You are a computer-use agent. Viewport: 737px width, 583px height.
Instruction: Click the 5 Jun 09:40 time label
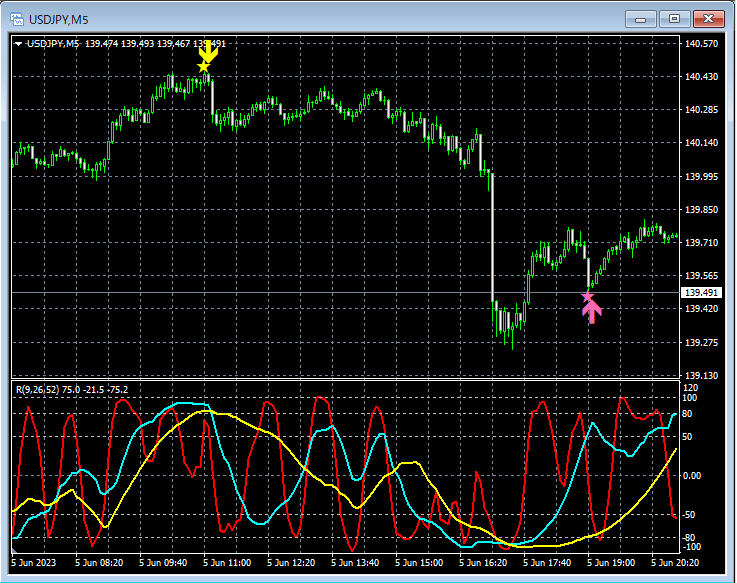pos(163,563)
